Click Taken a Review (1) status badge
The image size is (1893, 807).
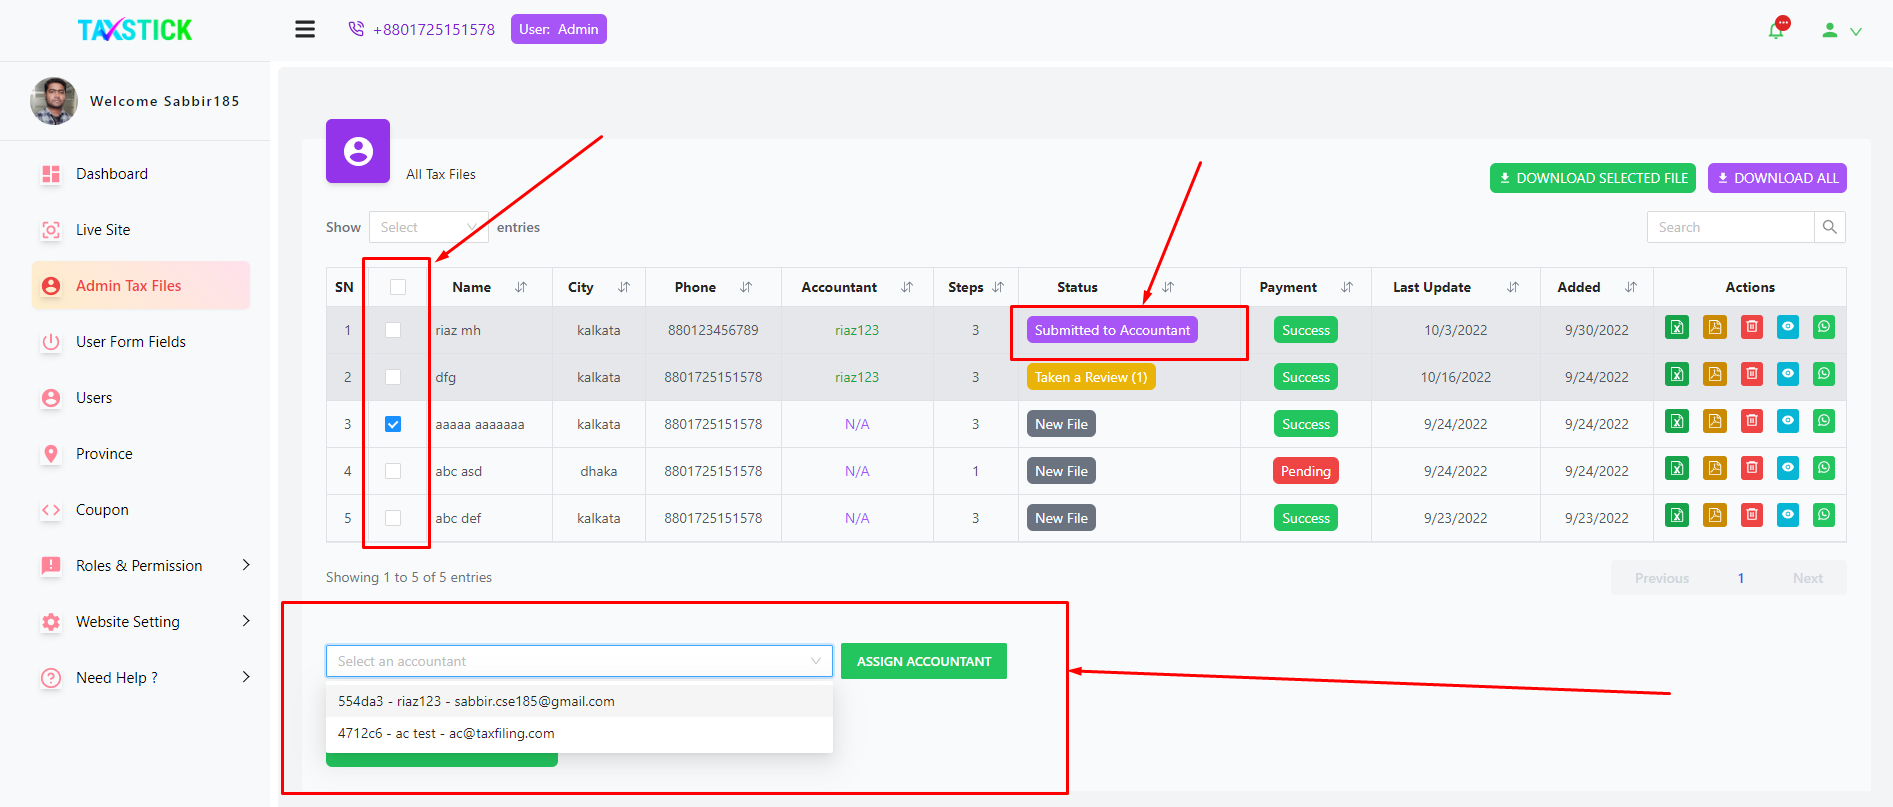[x=1091, y=377]
